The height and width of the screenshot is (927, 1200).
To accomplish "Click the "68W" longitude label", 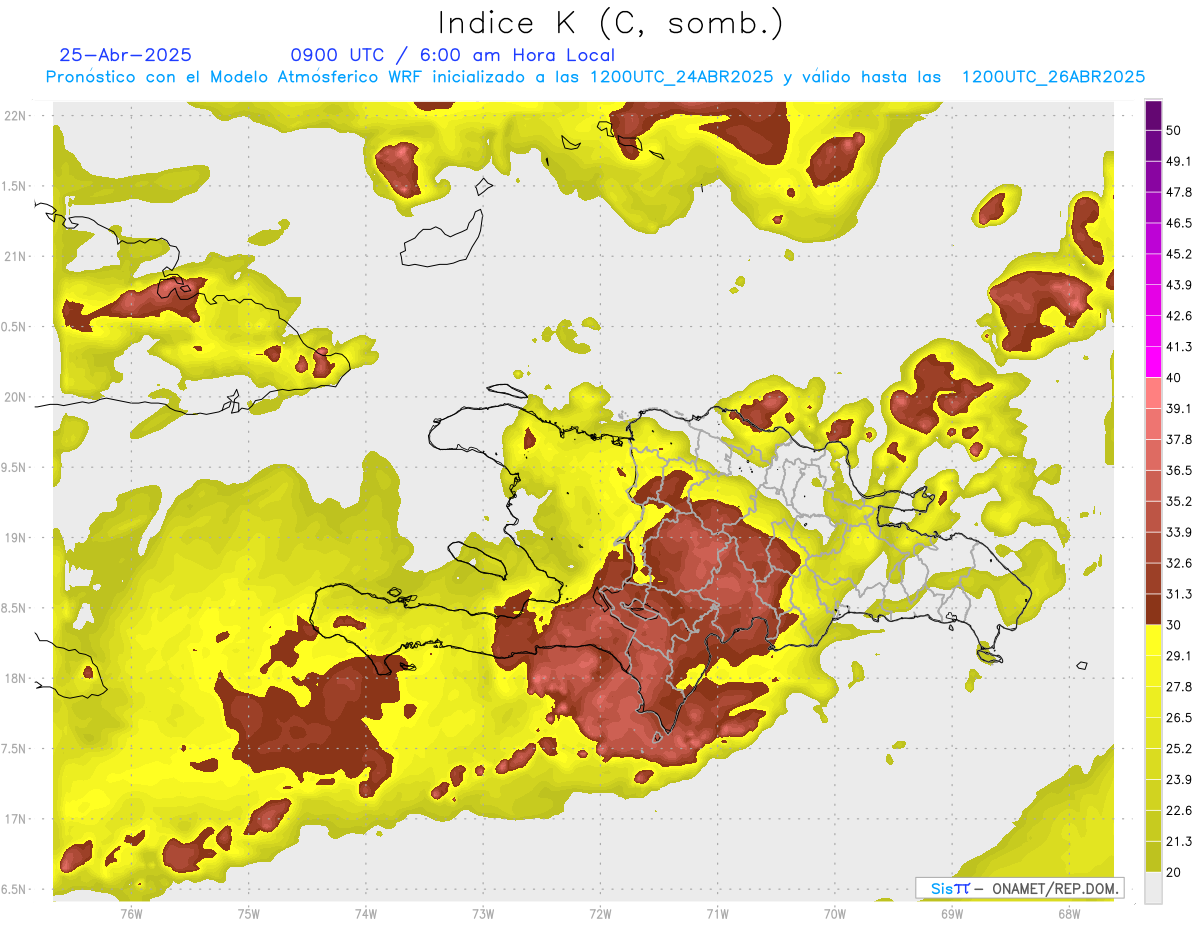I will click(x=1069, y=913).
